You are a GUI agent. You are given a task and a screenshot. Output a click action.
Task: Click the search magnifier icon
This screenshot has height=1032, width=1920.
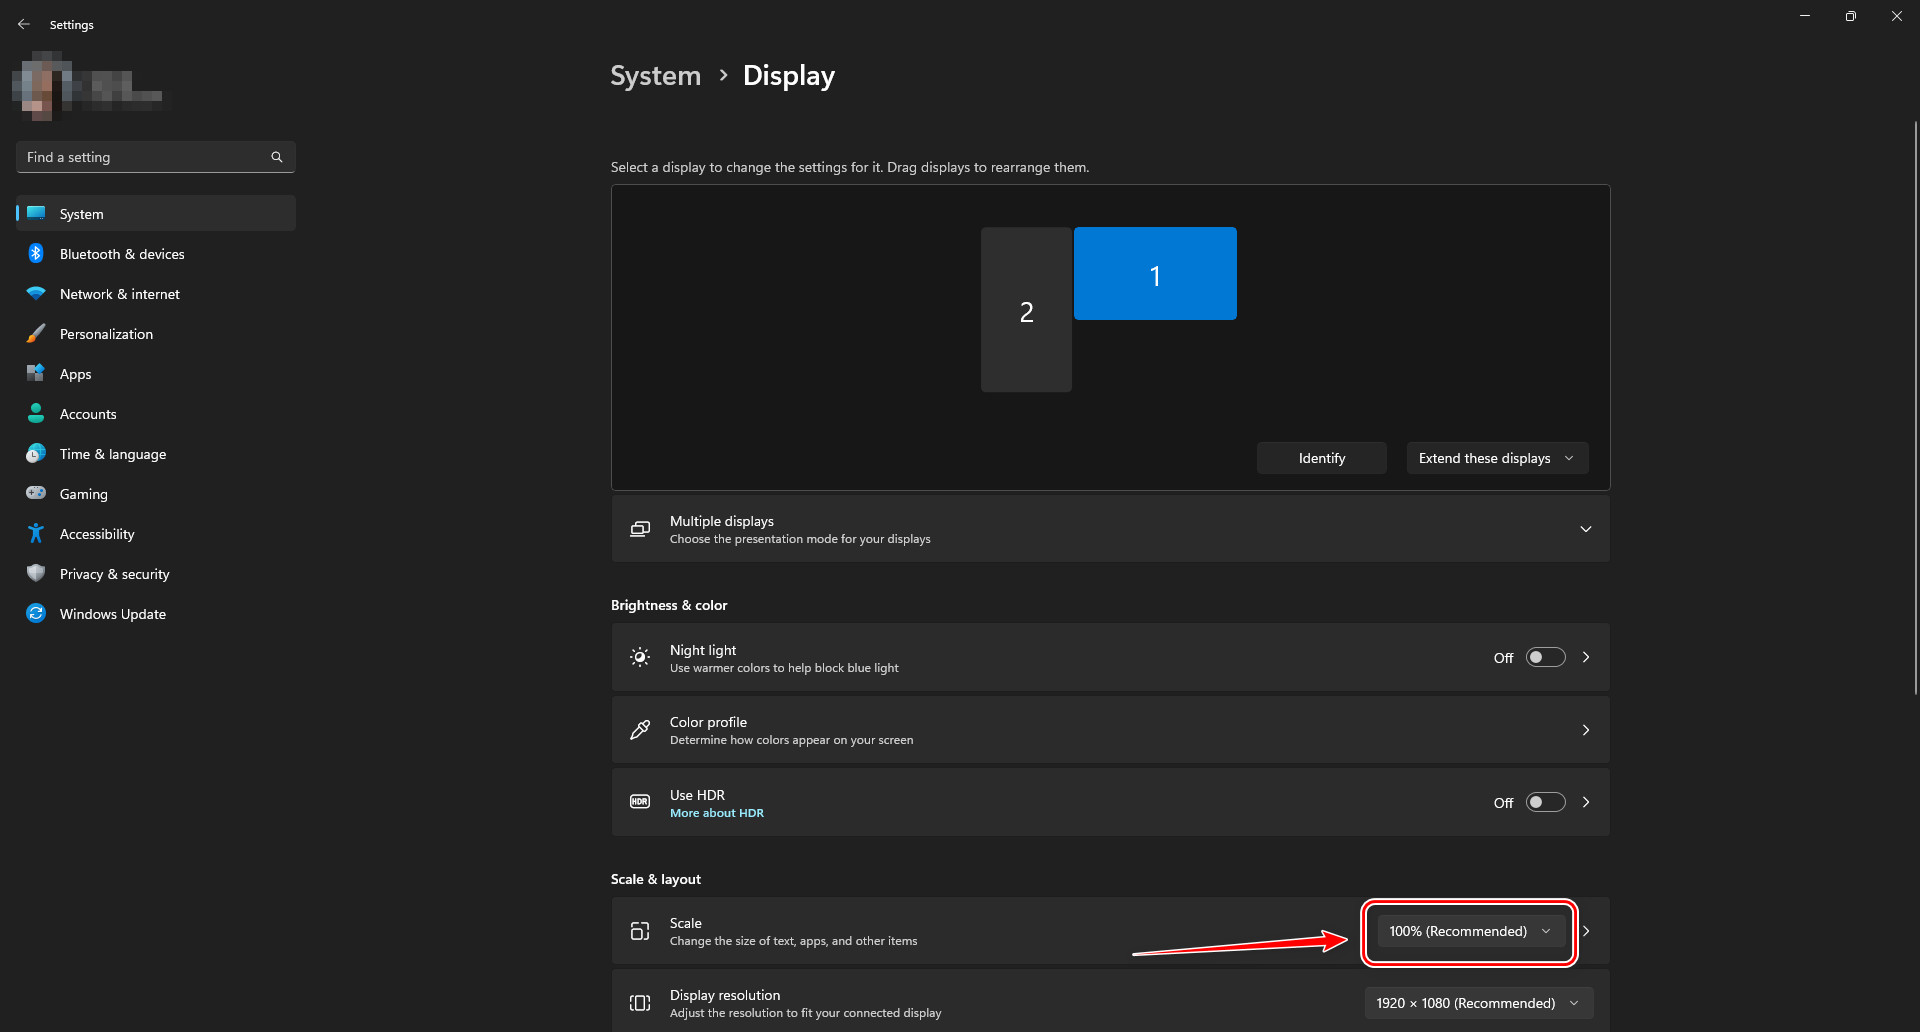(277, 157)
